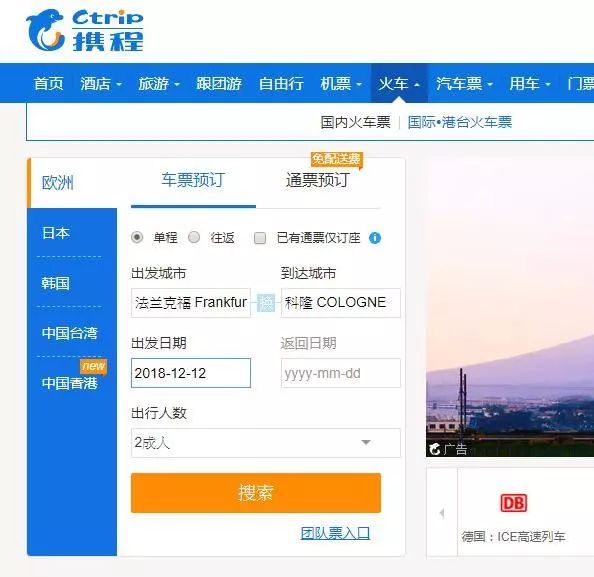
Task: Select the 单程 one-way radio button
Action: coord(137,238)
